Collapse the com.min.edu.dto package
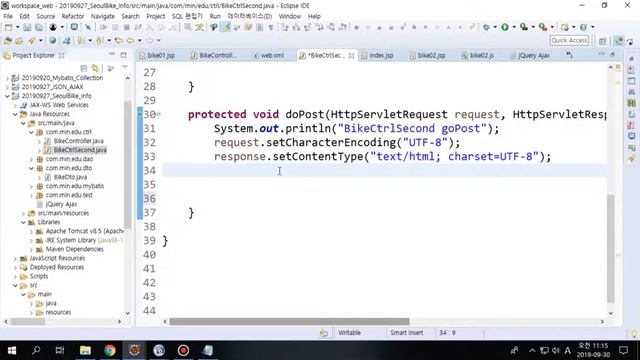Image resolution: width=640 pixels, height=360 pixels. 31,168
